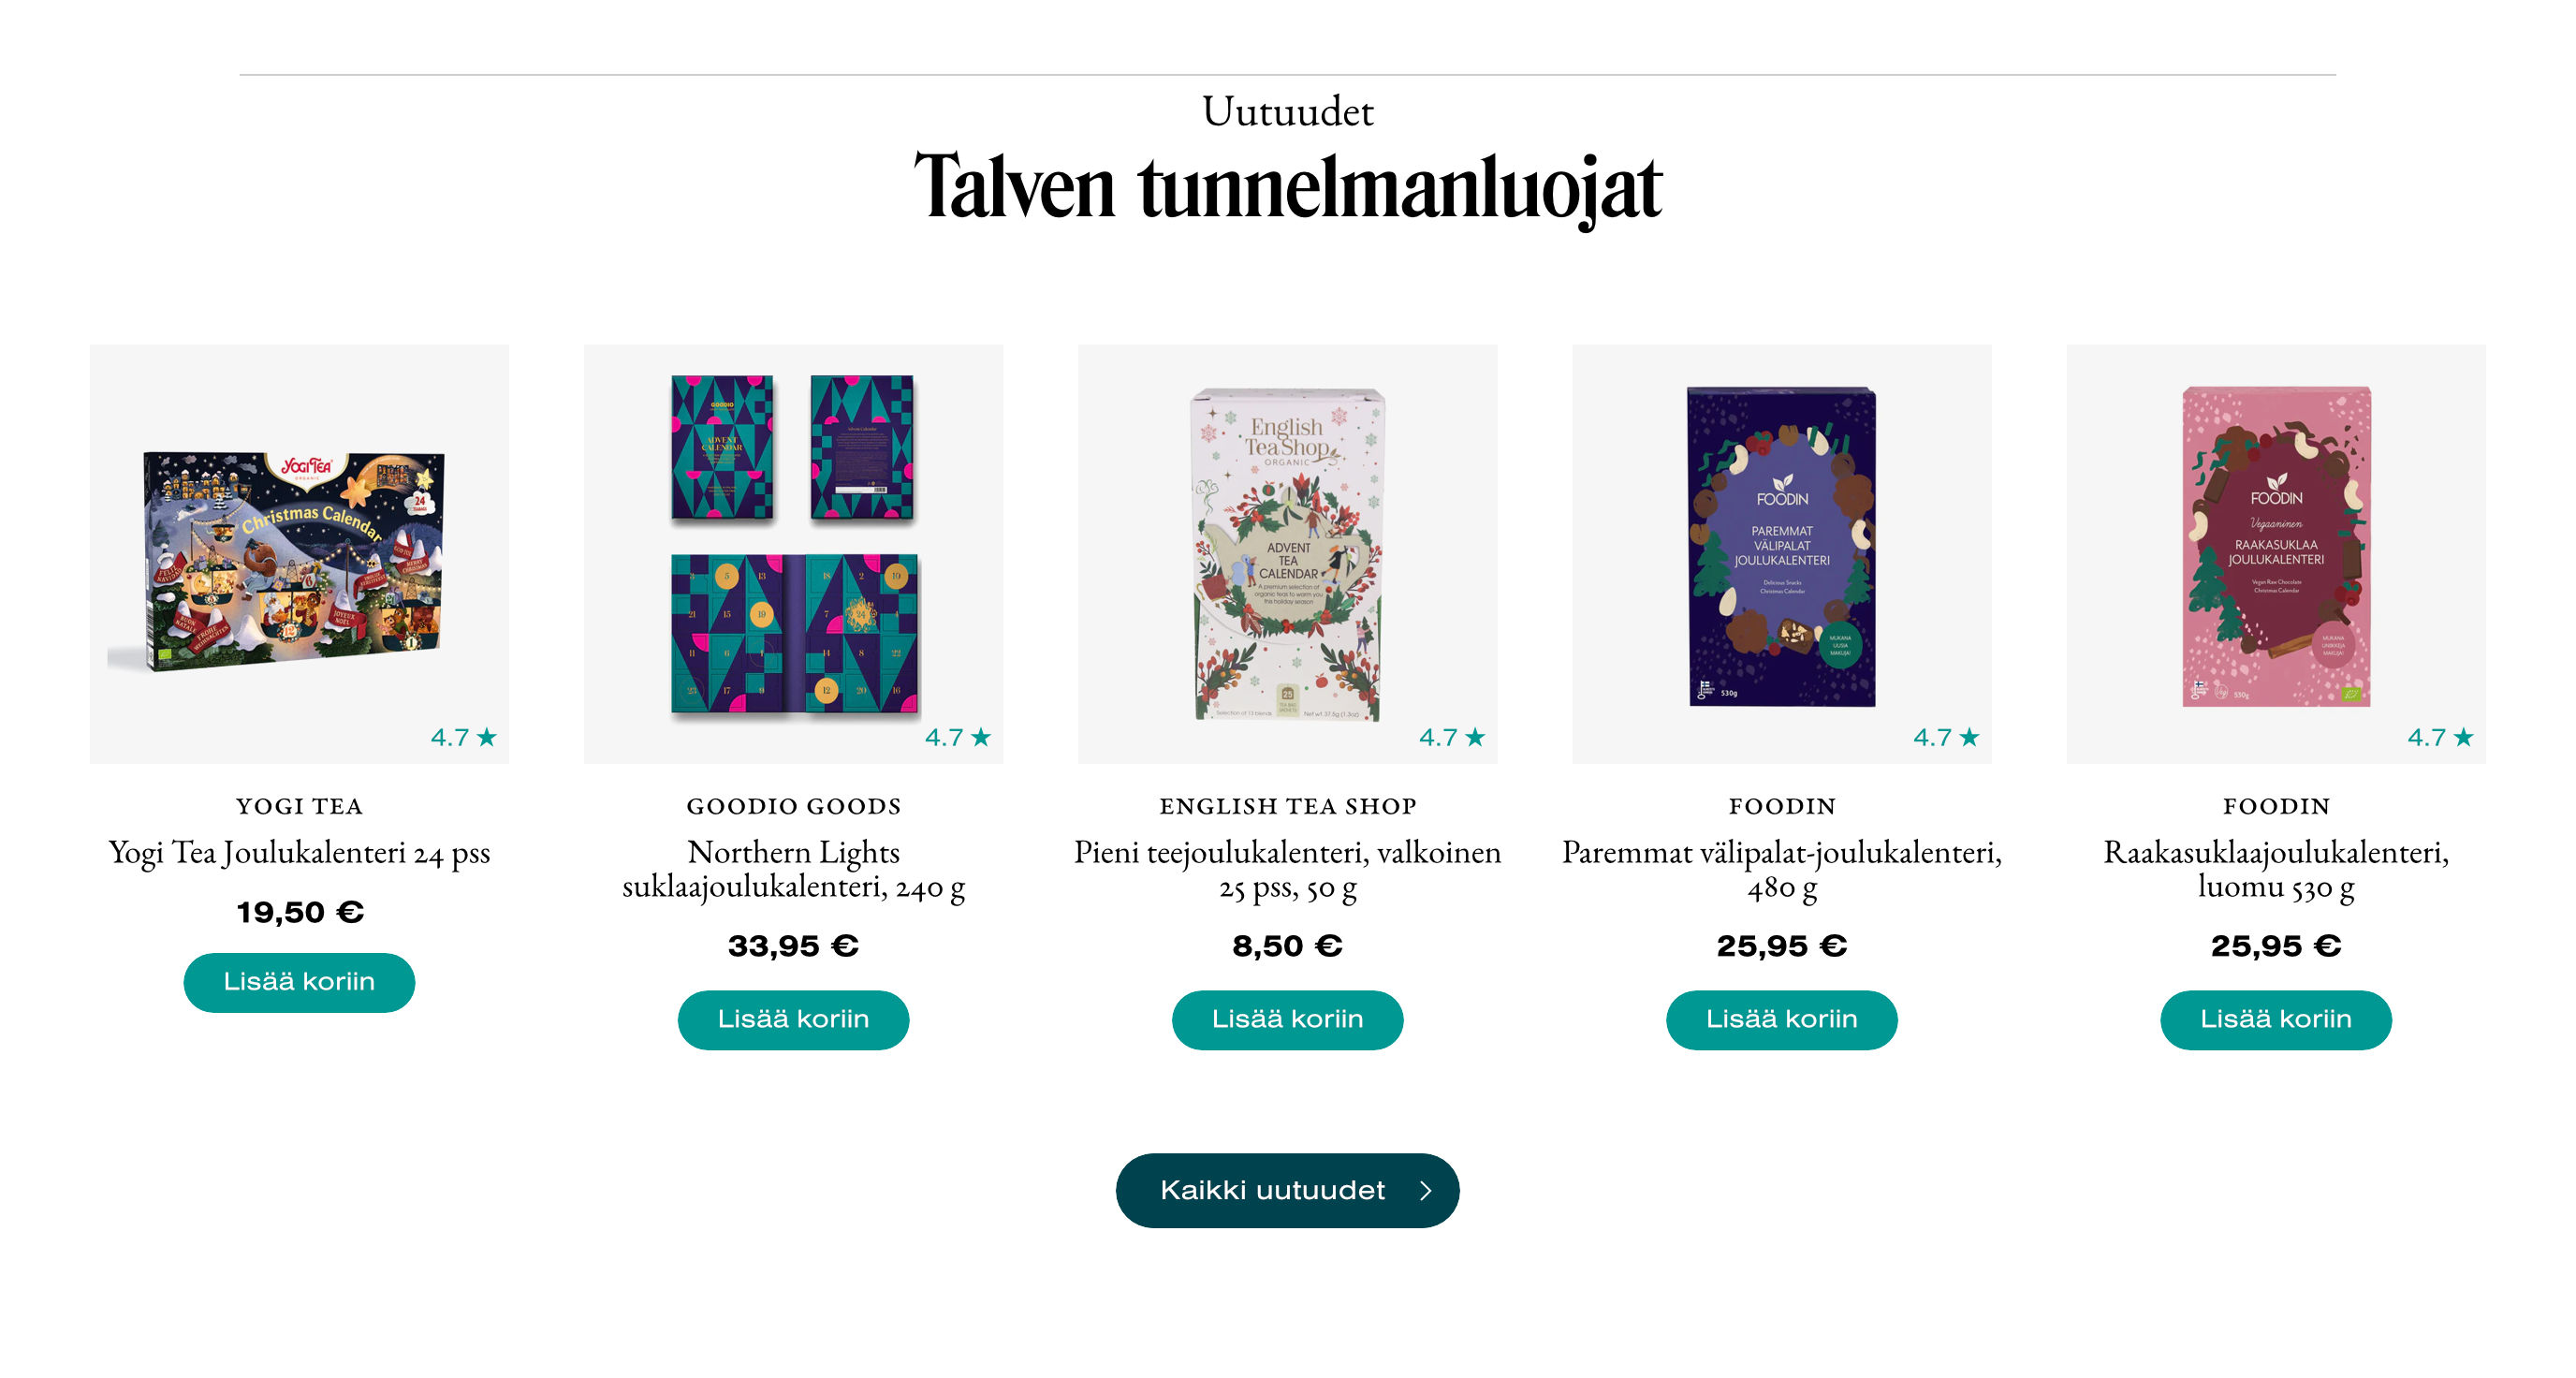Add Raakasuklaajoulukalenteri to cart
This screenshot has height=1378, width=2576.
2275,1020
